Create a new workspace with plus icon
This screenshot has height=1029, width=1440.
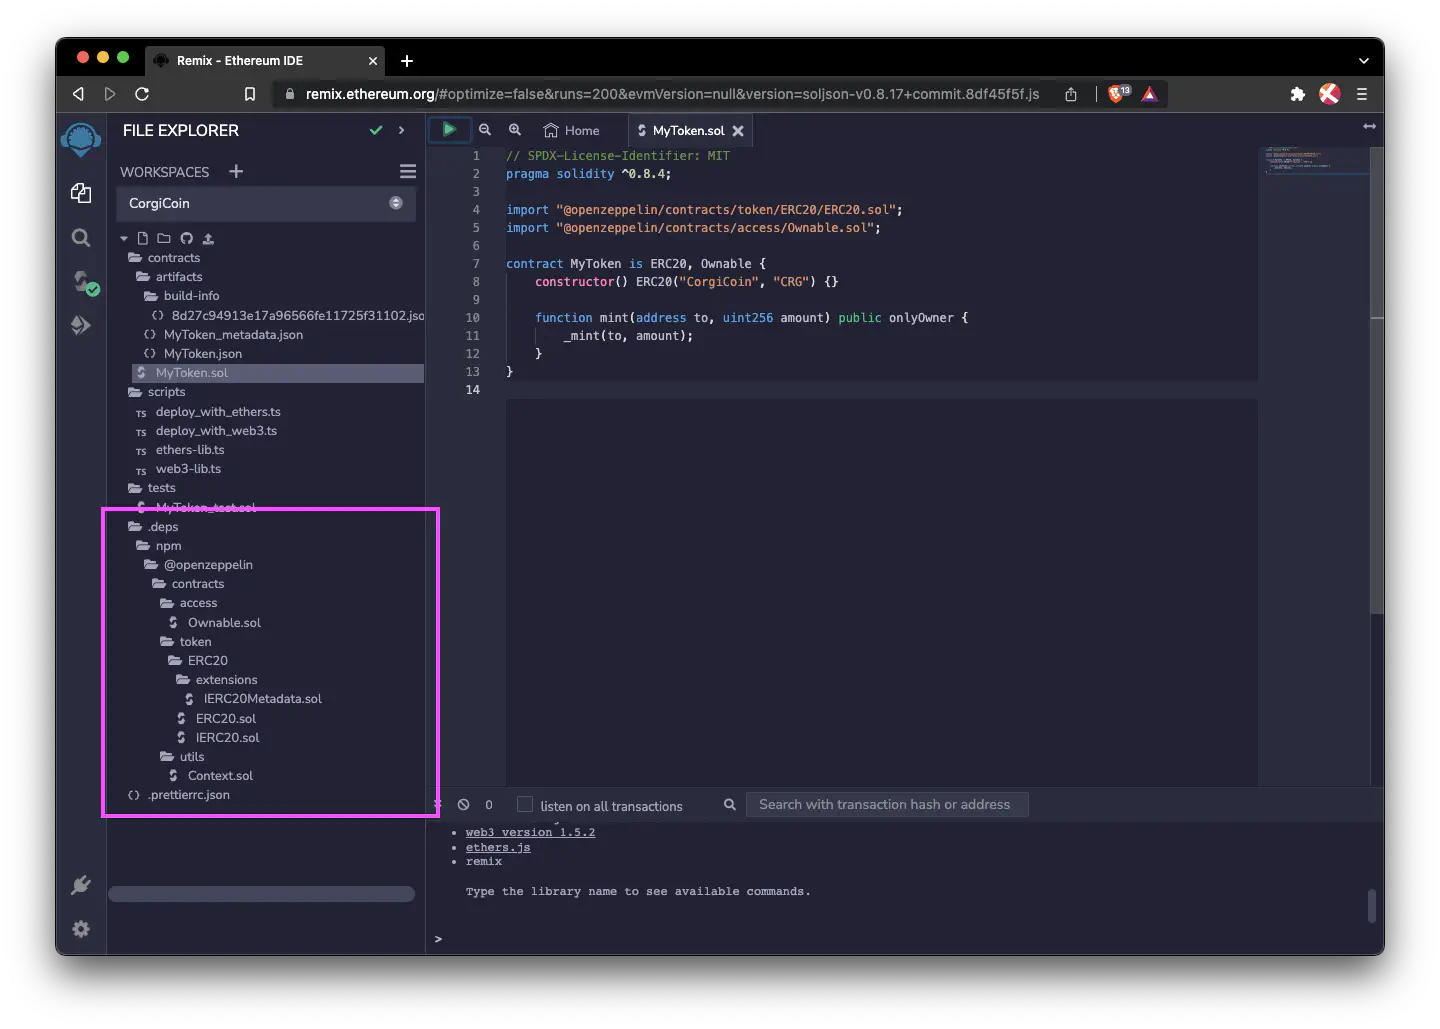click(236, 171)
